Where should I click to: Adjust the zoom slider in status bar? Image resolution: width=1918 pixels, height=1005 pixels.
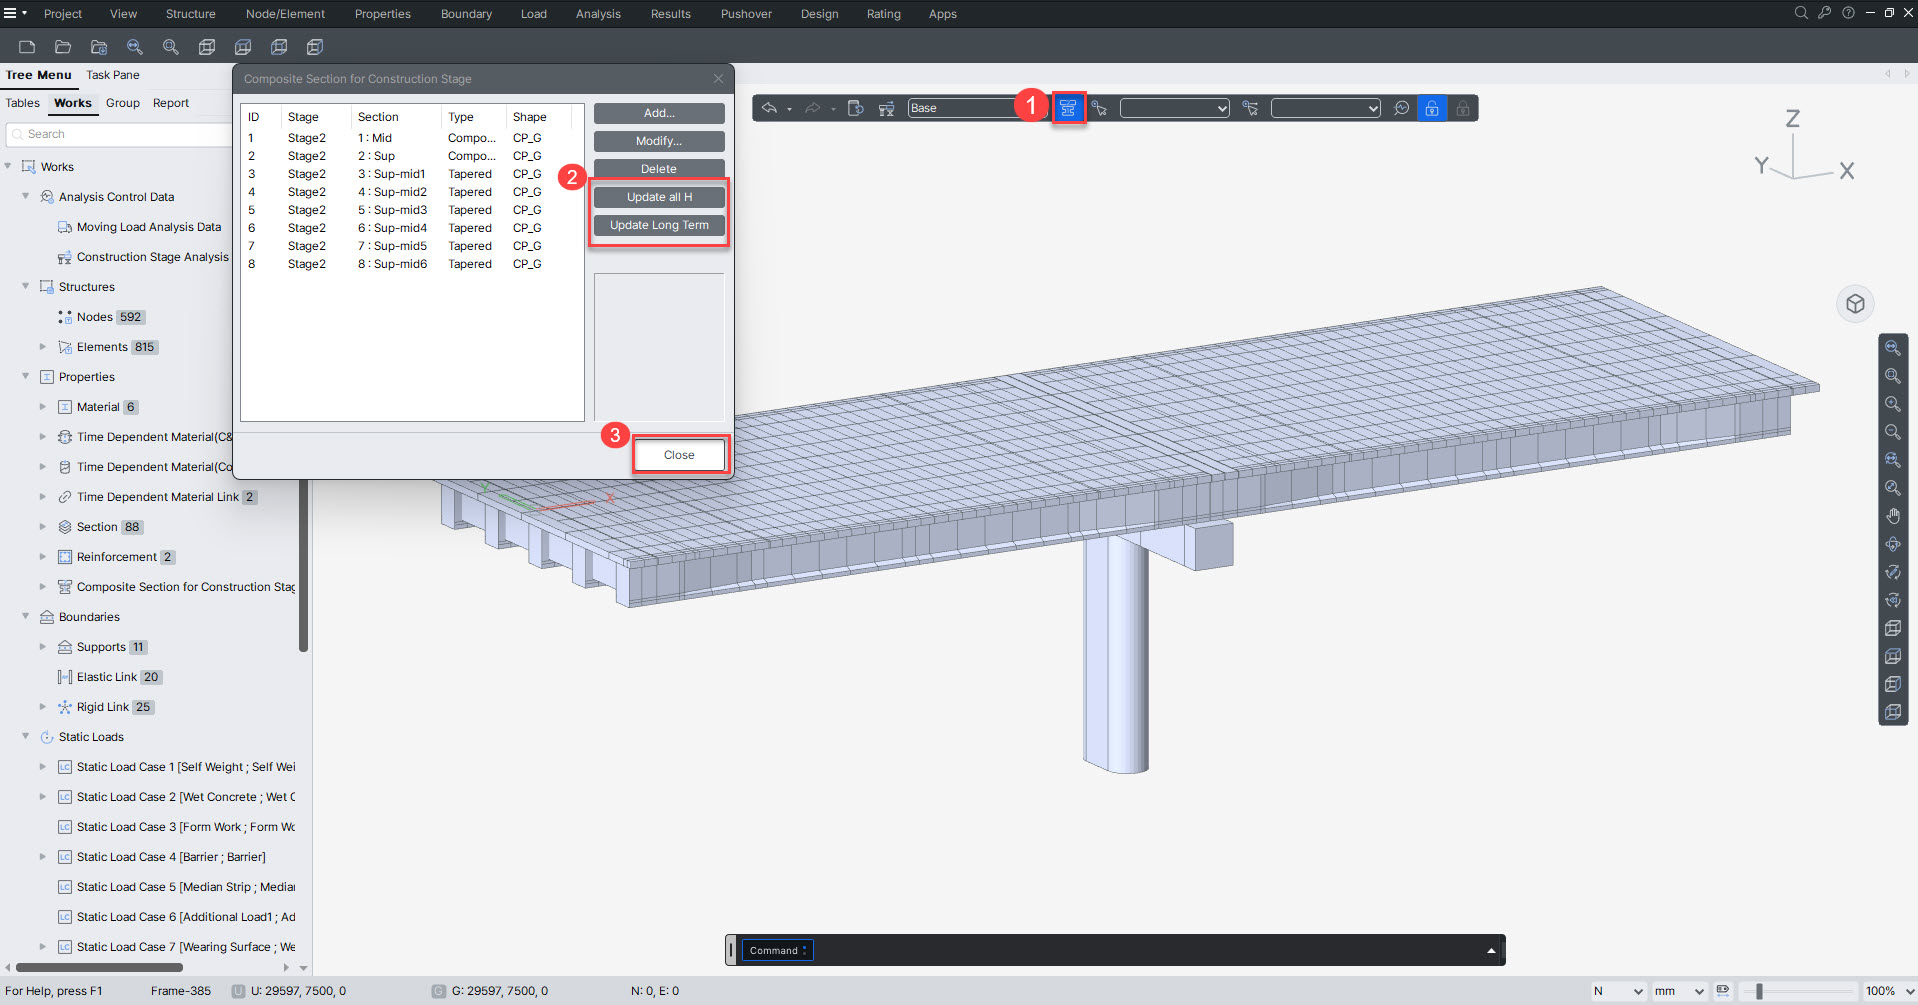pyautogui.click(x=1759, y=991)
